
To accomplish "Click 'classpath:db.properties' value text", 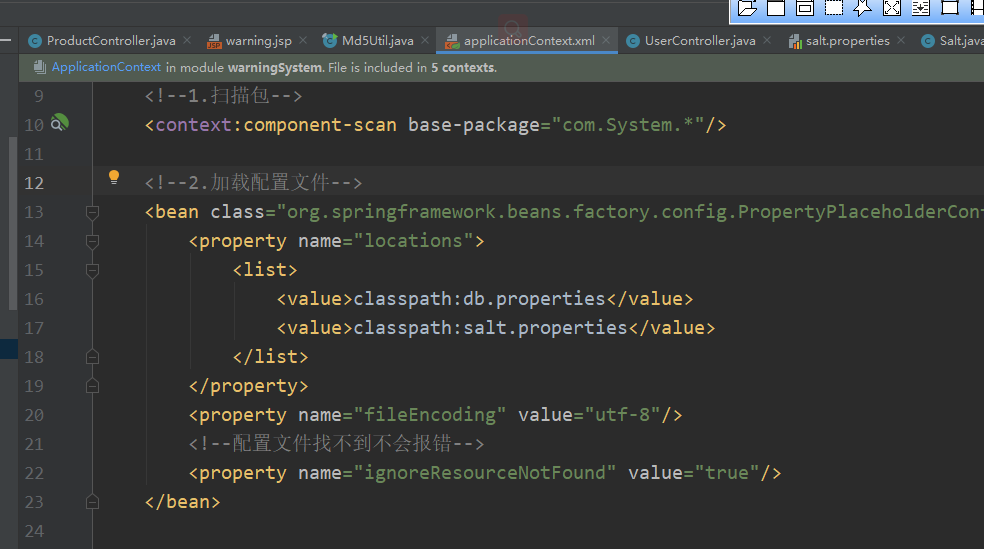I will point(479,299).
